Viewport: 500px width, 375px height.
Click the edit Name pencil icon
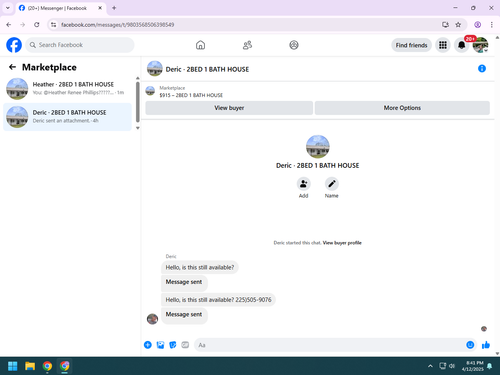point(332,184)
